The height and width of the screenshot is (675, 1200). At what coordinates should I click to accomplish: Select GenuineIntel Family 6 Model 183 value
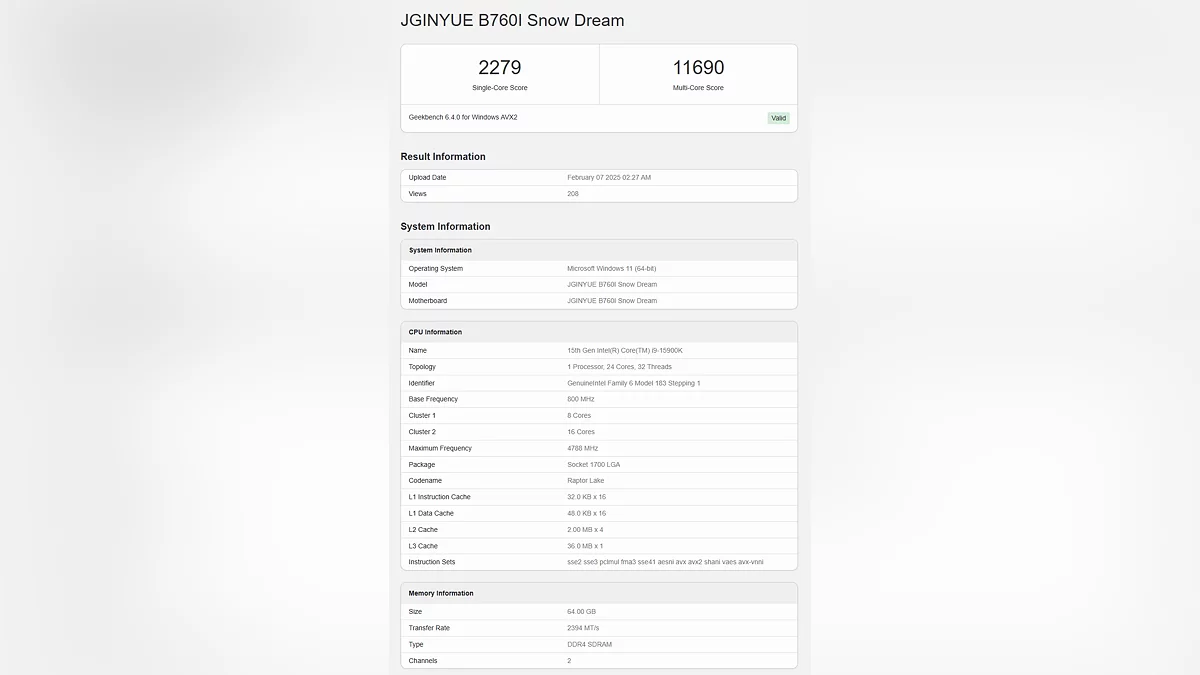[x=634, y=383]
